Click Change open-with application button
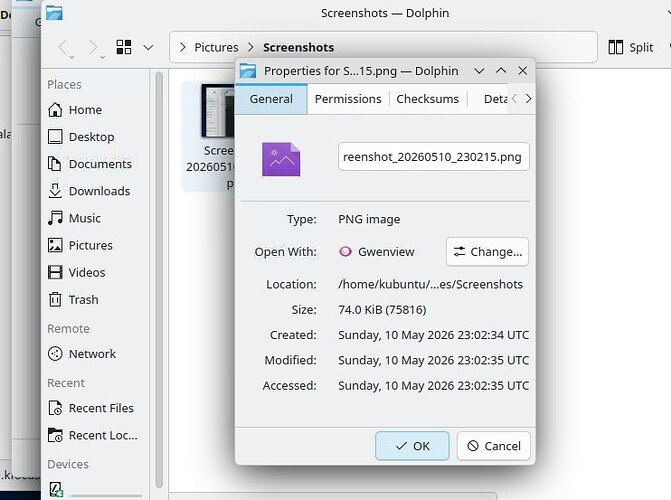The image size is (671, 500). [487, 252]
